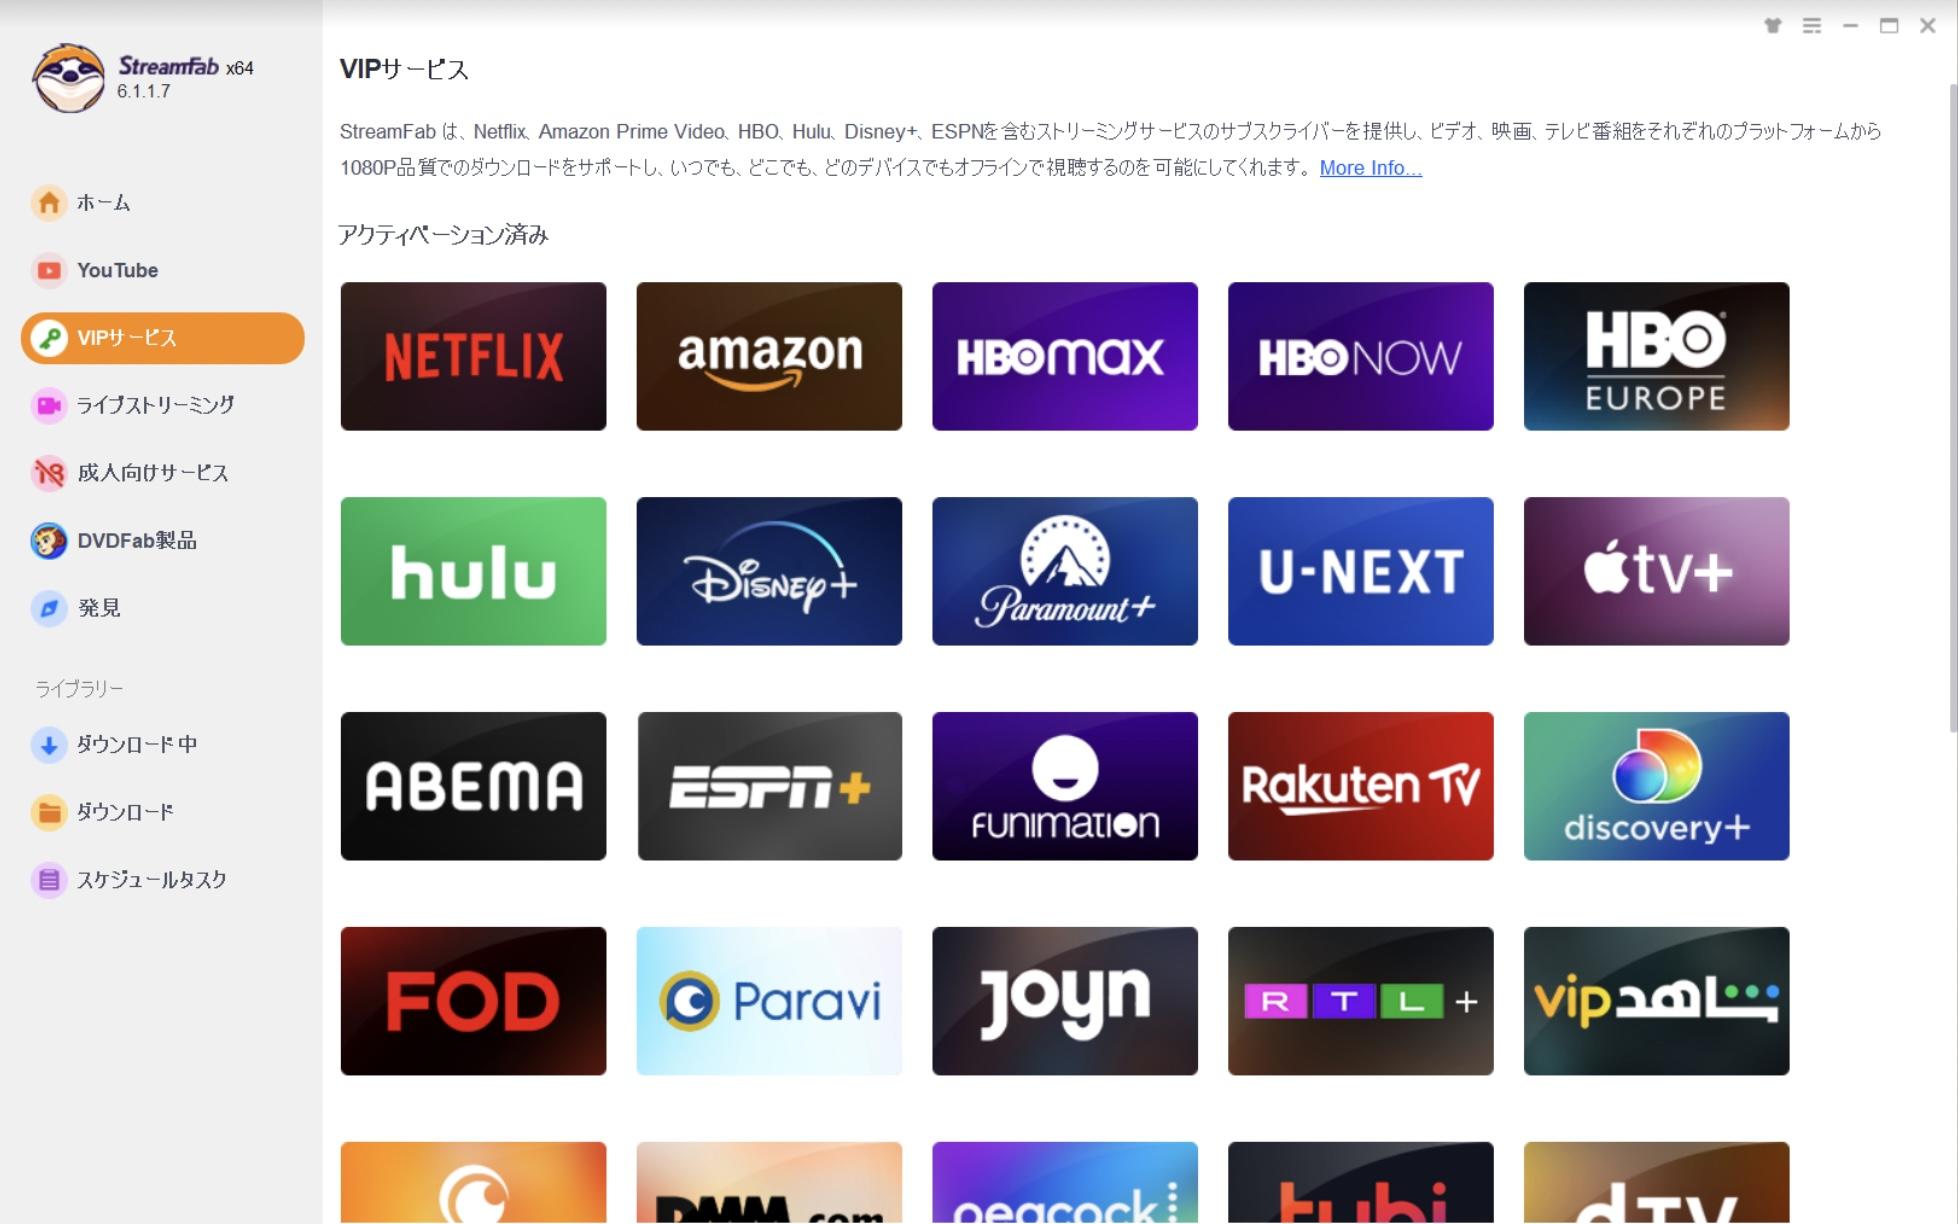Select the DMM.com tile
1958x1224 pixels.
coord(769,1182)
